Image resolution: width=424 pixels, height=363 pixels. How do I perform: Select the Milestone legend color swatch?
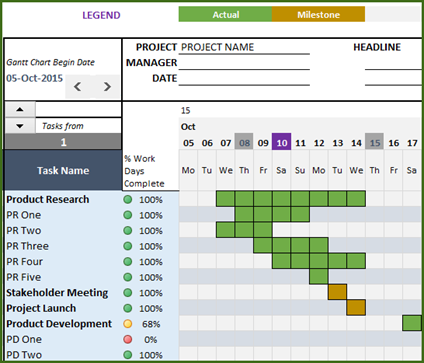(x=318, y=14)
